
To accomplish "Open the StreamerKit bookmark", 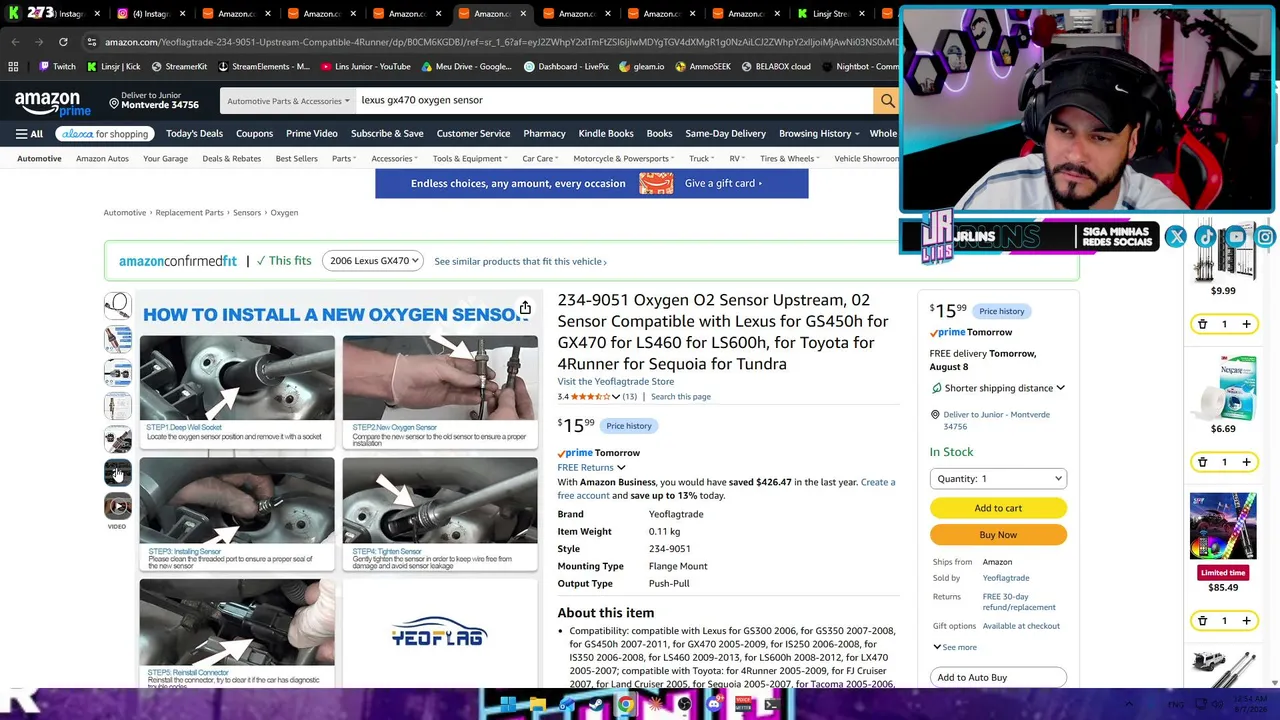I will [x=179, y=67].
